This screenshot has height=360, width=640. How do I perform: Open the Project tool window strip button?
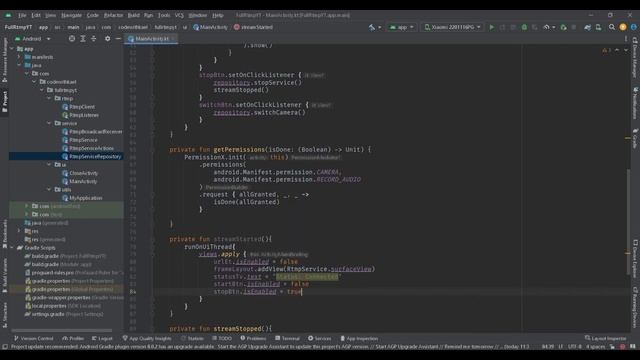[4, 101]
